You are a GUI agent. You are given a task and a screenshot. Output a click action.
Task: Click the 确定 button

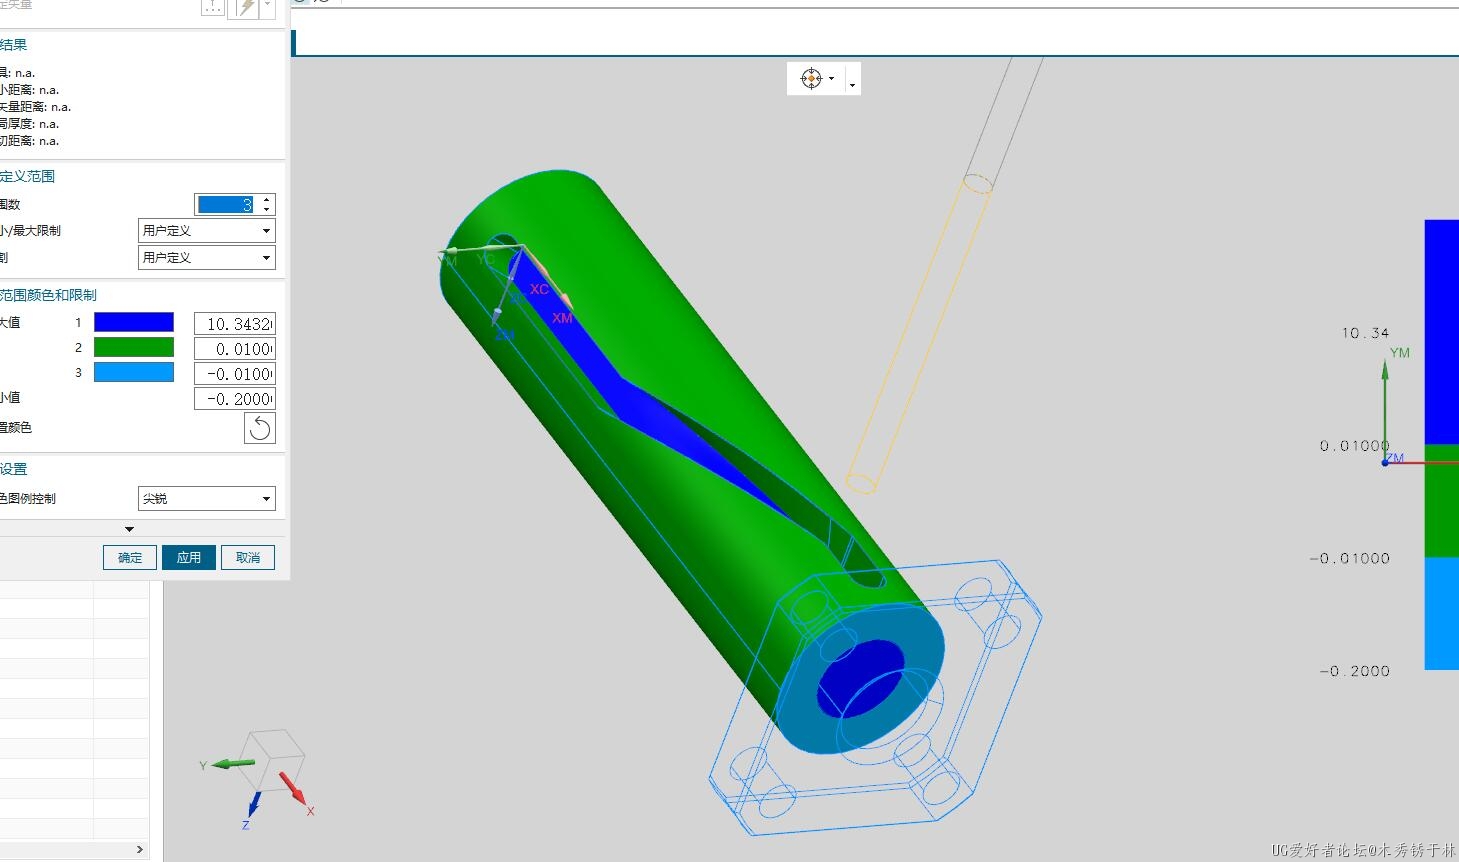pyautogui.click(x=130, y=557)
